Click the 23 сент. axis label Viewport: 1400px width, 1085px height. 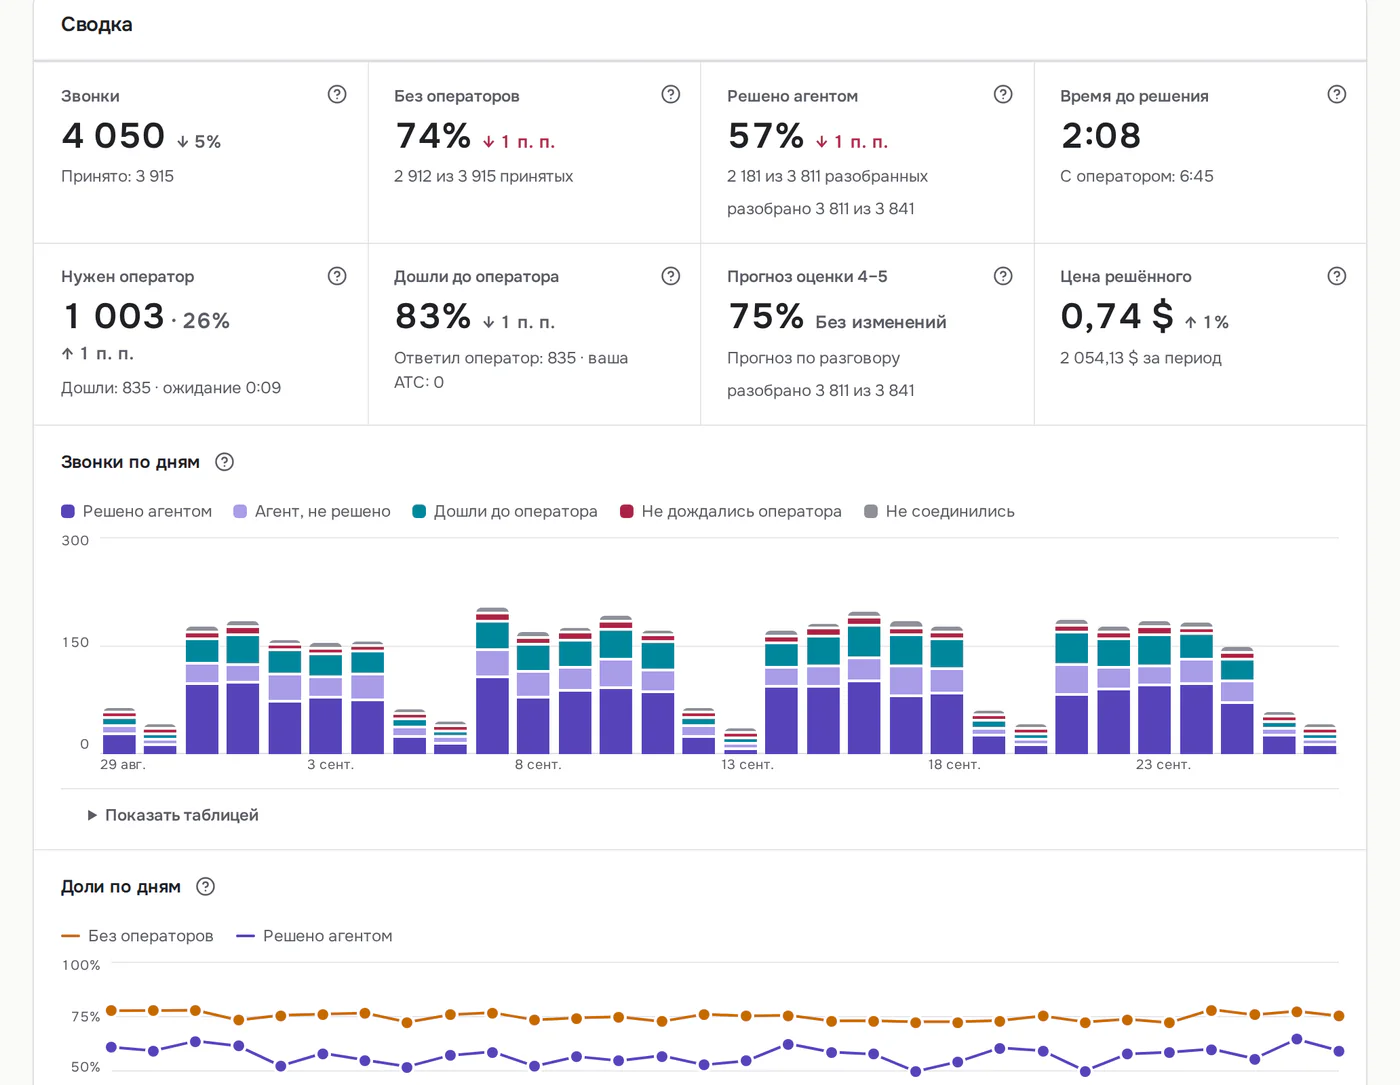[x=1163, y=765]
